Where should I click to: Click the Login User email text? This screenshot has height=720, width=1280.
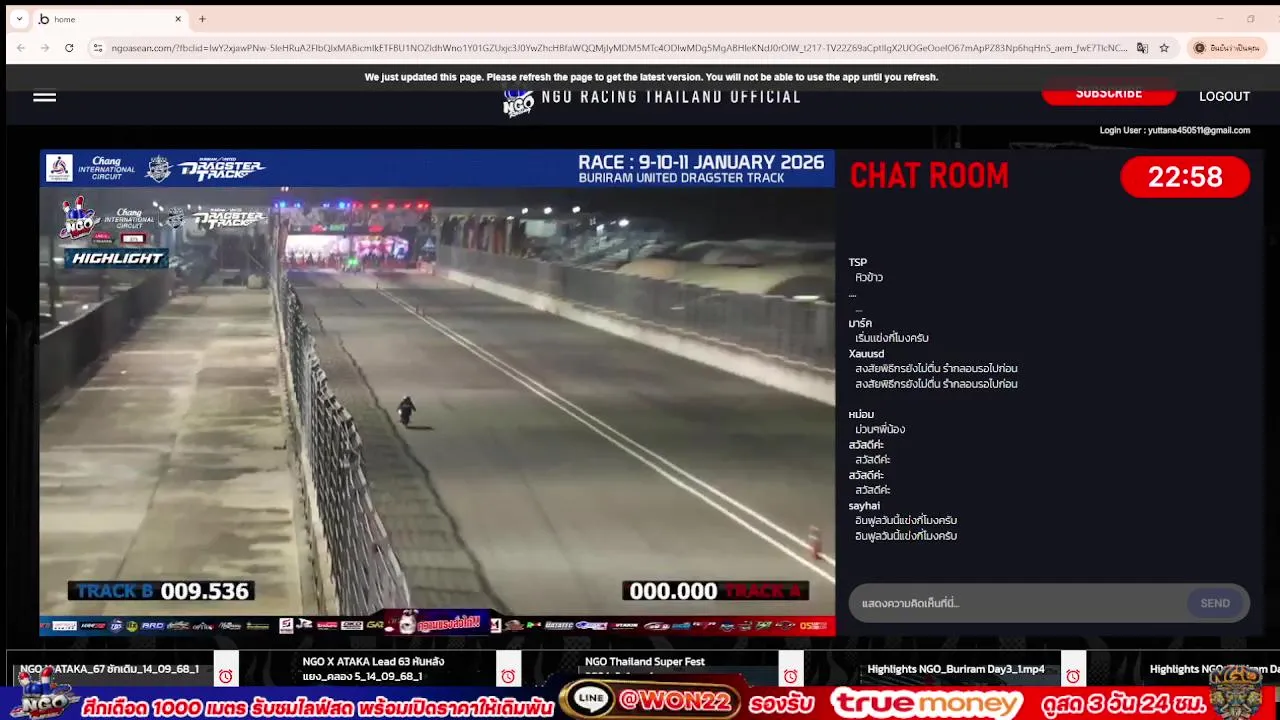[1175, 130]
